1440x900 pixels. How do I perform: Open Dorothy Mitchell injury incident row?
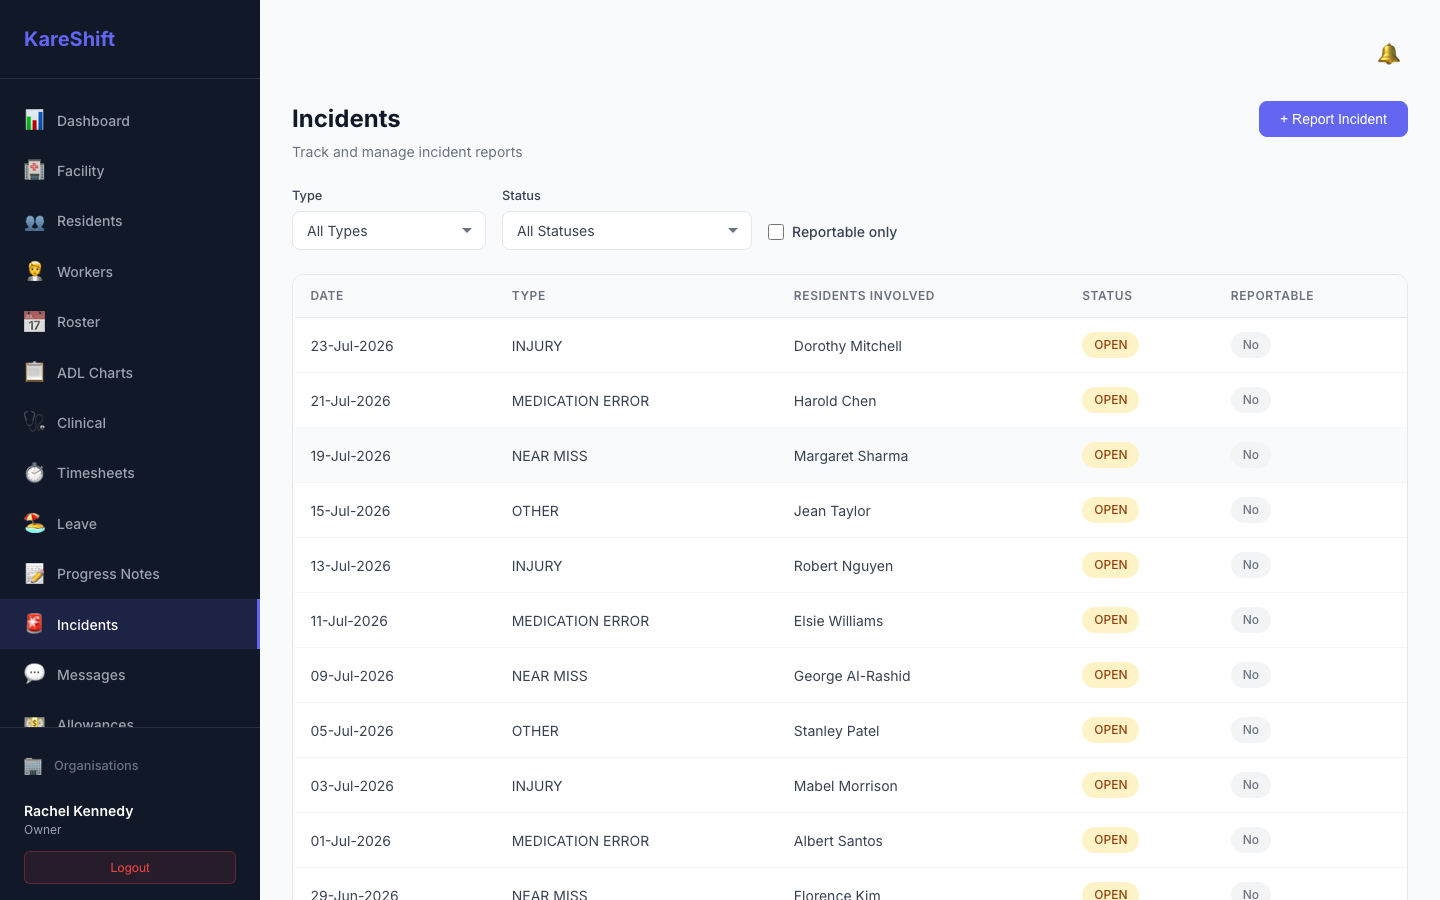(x=850, y=345)
